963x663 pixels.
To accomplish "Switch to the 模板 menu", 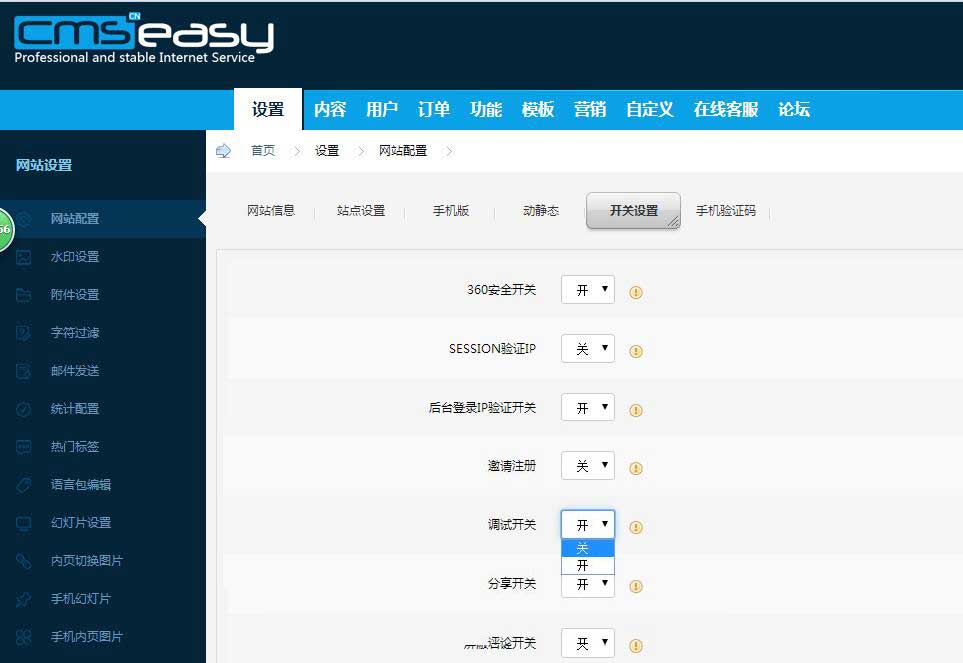I will point(537,110).
